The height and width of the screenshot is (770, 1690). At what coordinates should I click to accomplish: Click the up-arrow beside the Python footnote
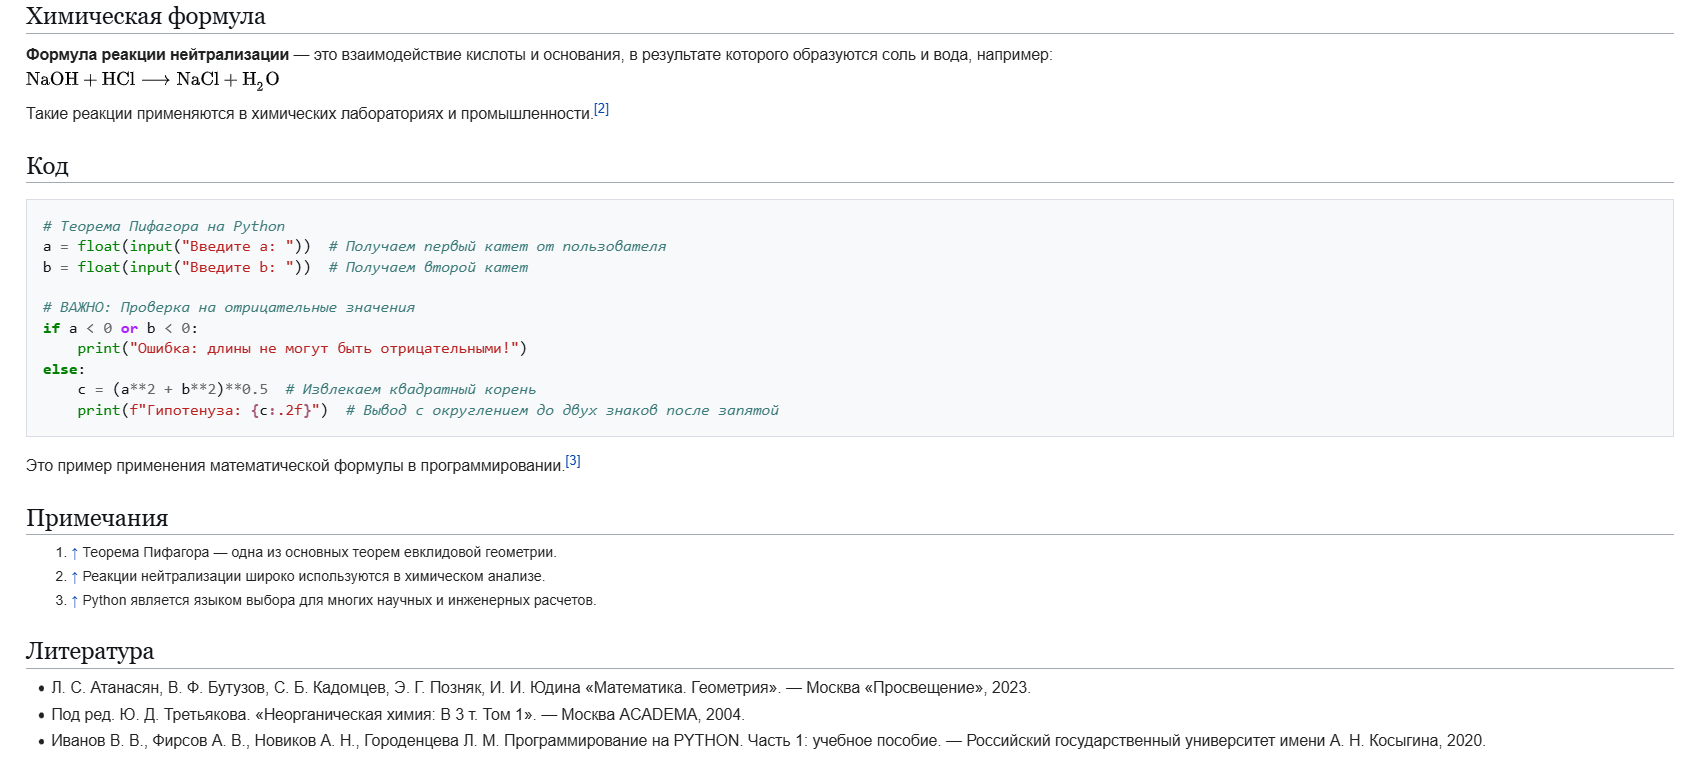[74, 601]
